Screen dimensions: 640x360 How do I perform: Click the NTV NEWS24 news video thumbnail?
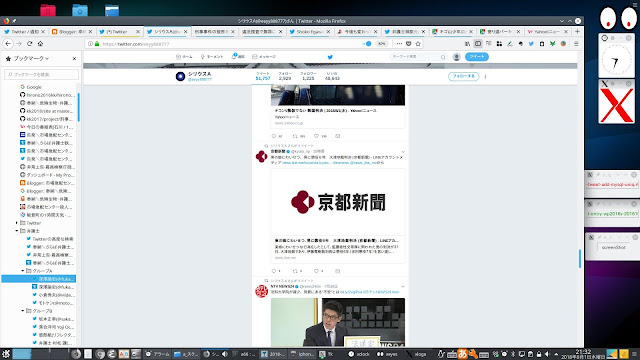click(x=338, y=322)
